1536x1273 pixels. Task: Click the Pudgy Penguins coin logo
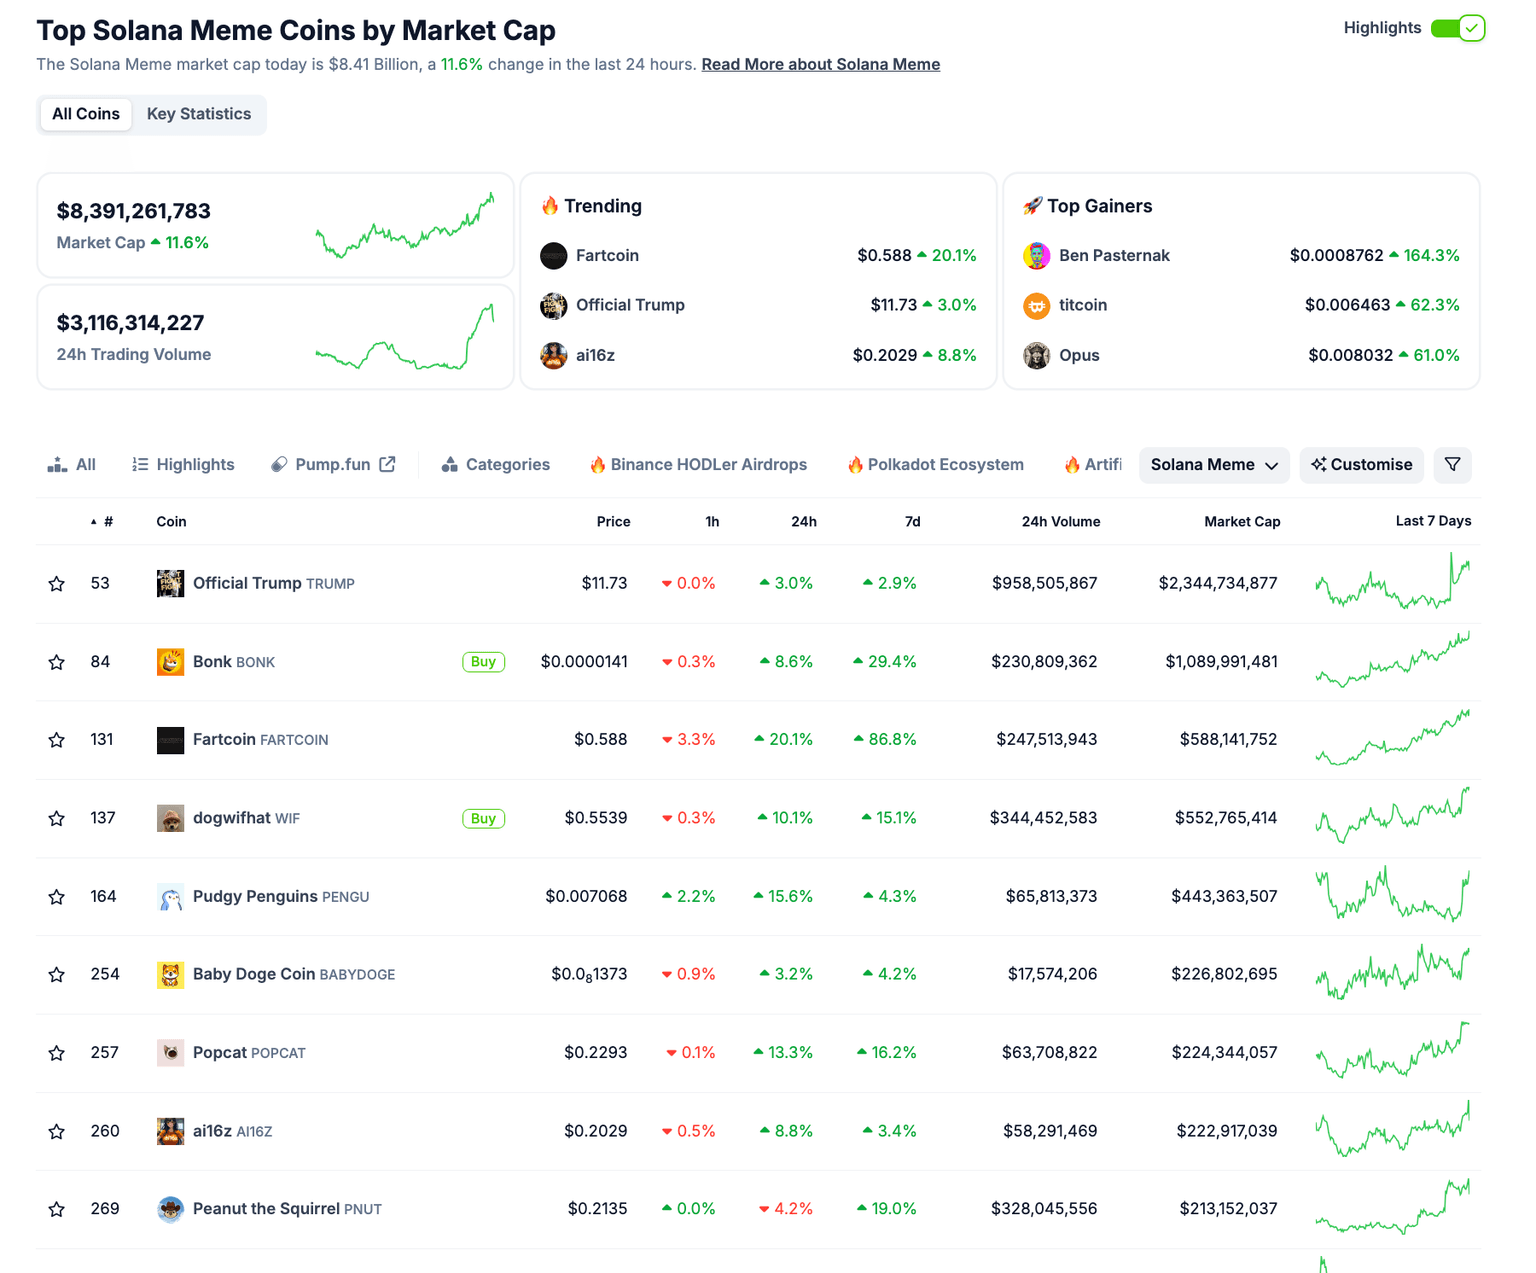point(170,897)
